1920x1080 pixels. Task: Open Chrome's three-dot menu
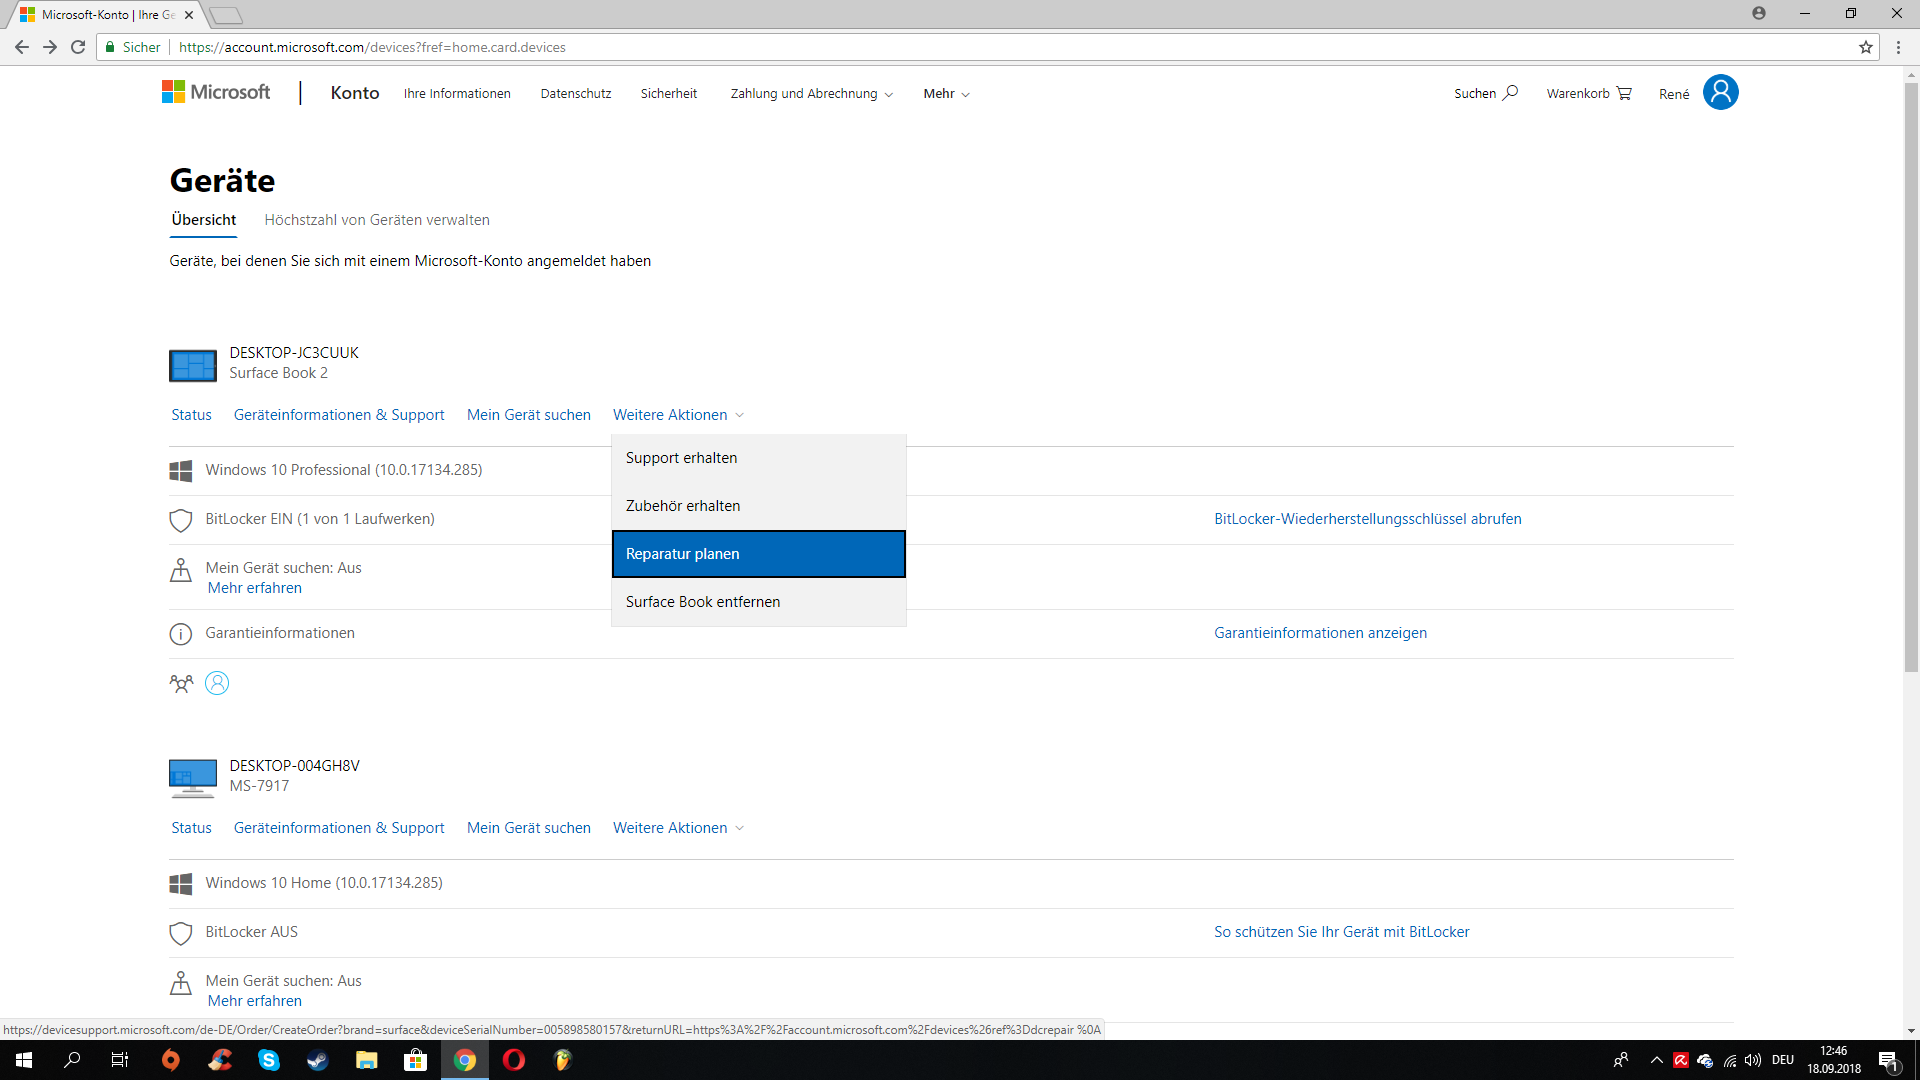1898,47
